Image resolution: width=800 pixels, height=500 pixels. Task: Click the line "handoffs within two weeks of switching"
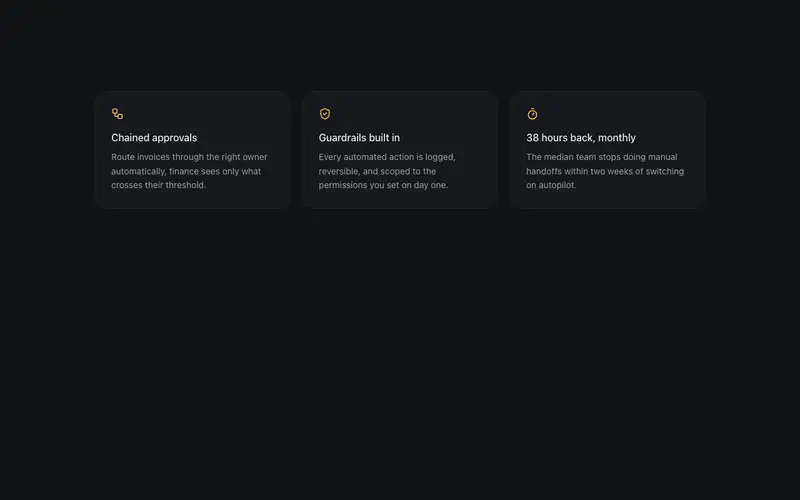click(x=605, y=171)
